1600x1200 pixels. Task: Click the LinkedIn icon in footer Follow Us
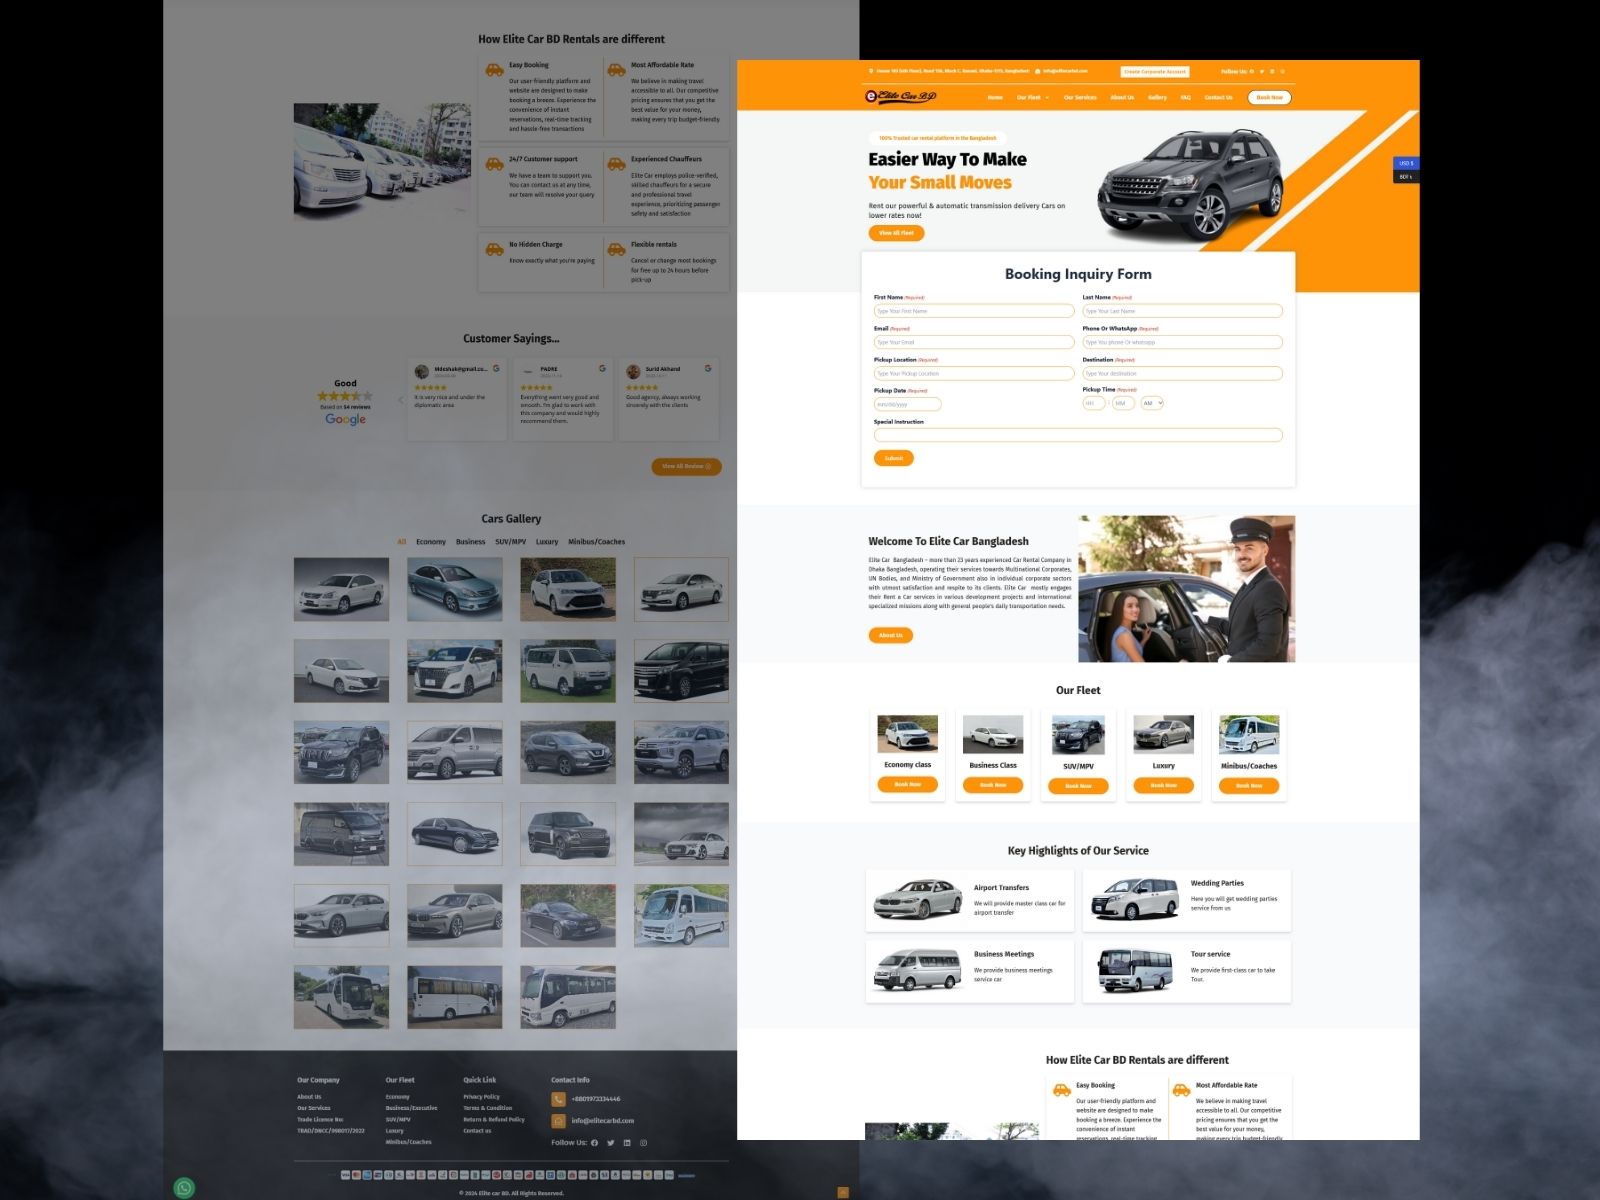(x=627, y=1143)
